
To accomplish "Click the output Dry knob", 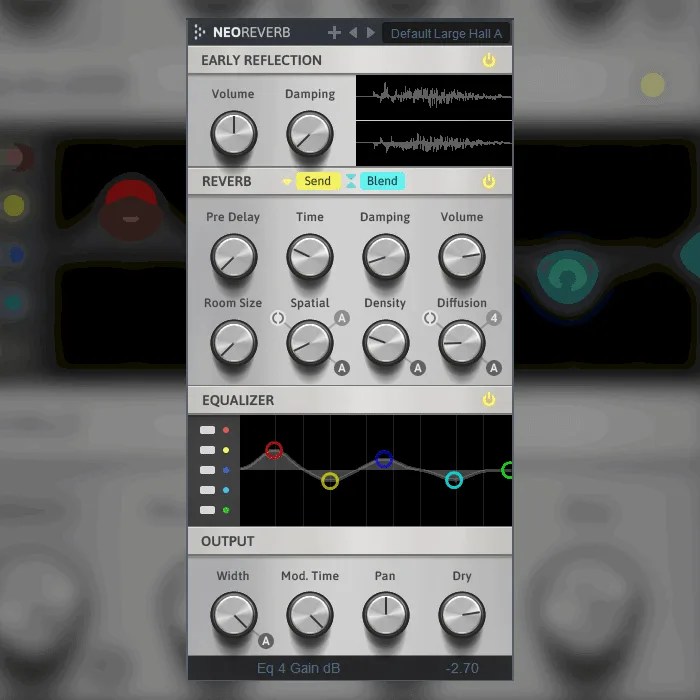I will [x=462, y=614].
